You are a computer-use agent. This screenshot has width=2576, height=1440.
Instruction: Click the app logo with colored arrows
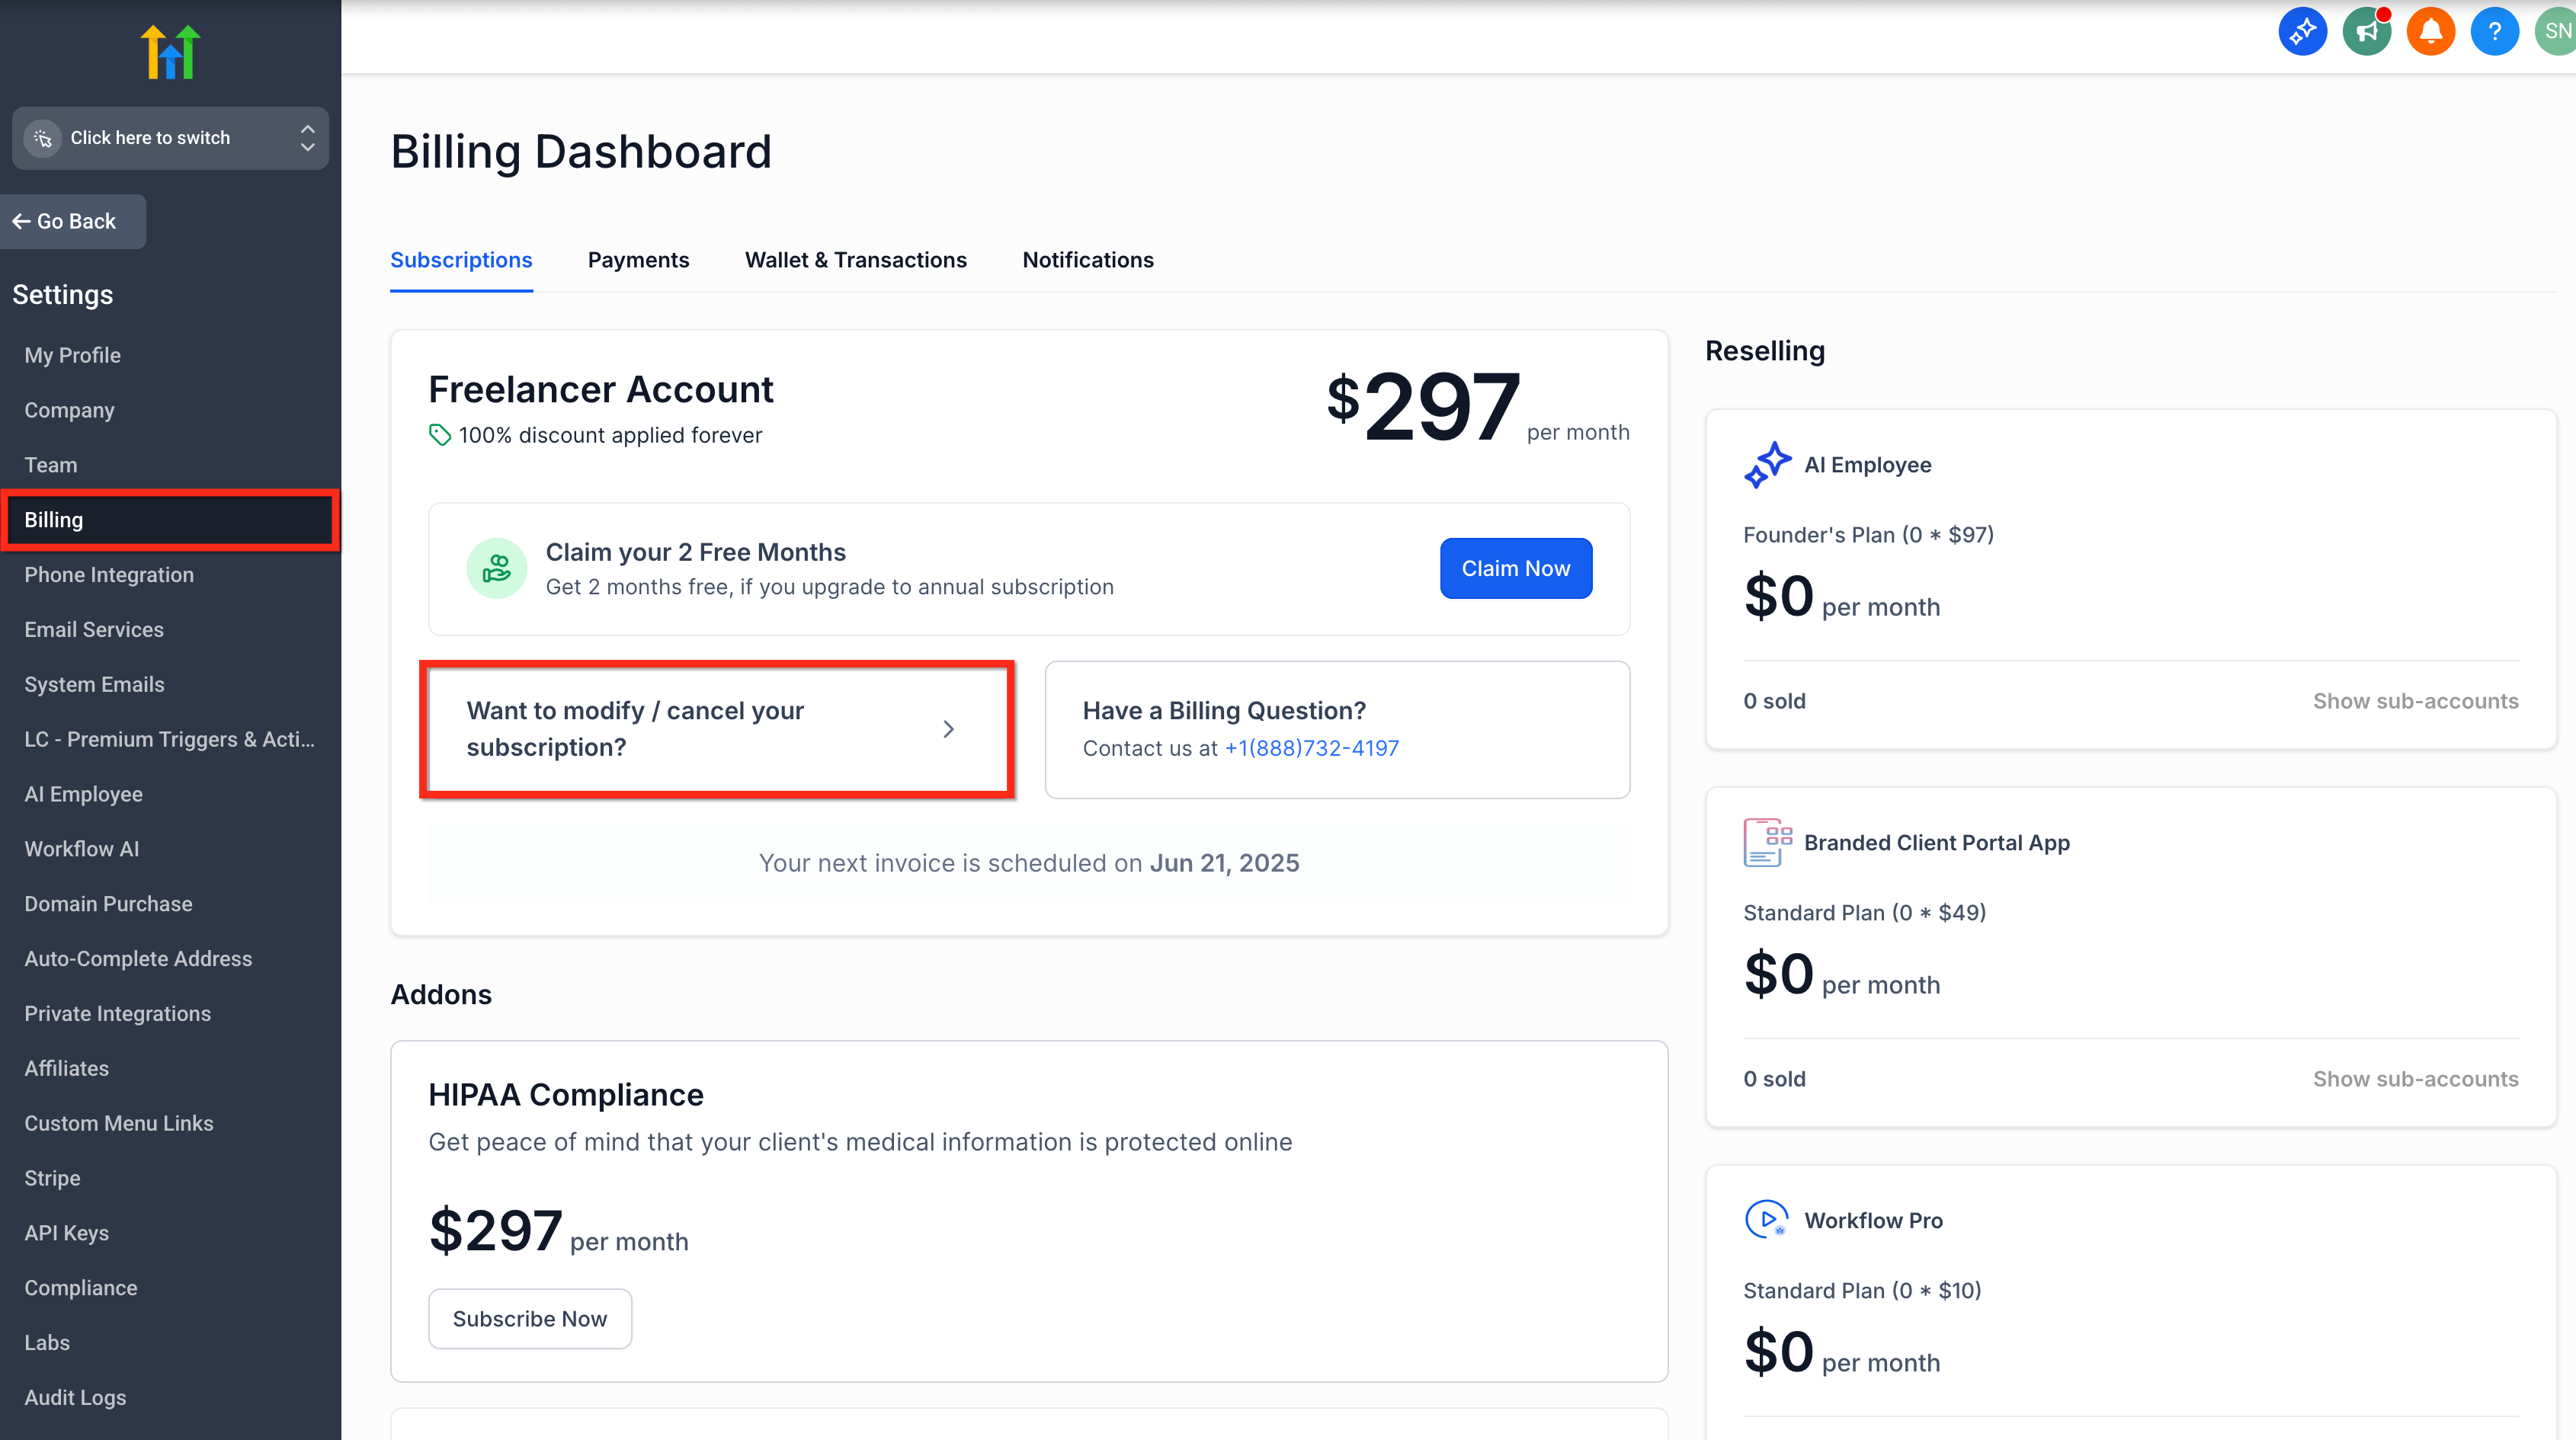click(x=170, y=52)
